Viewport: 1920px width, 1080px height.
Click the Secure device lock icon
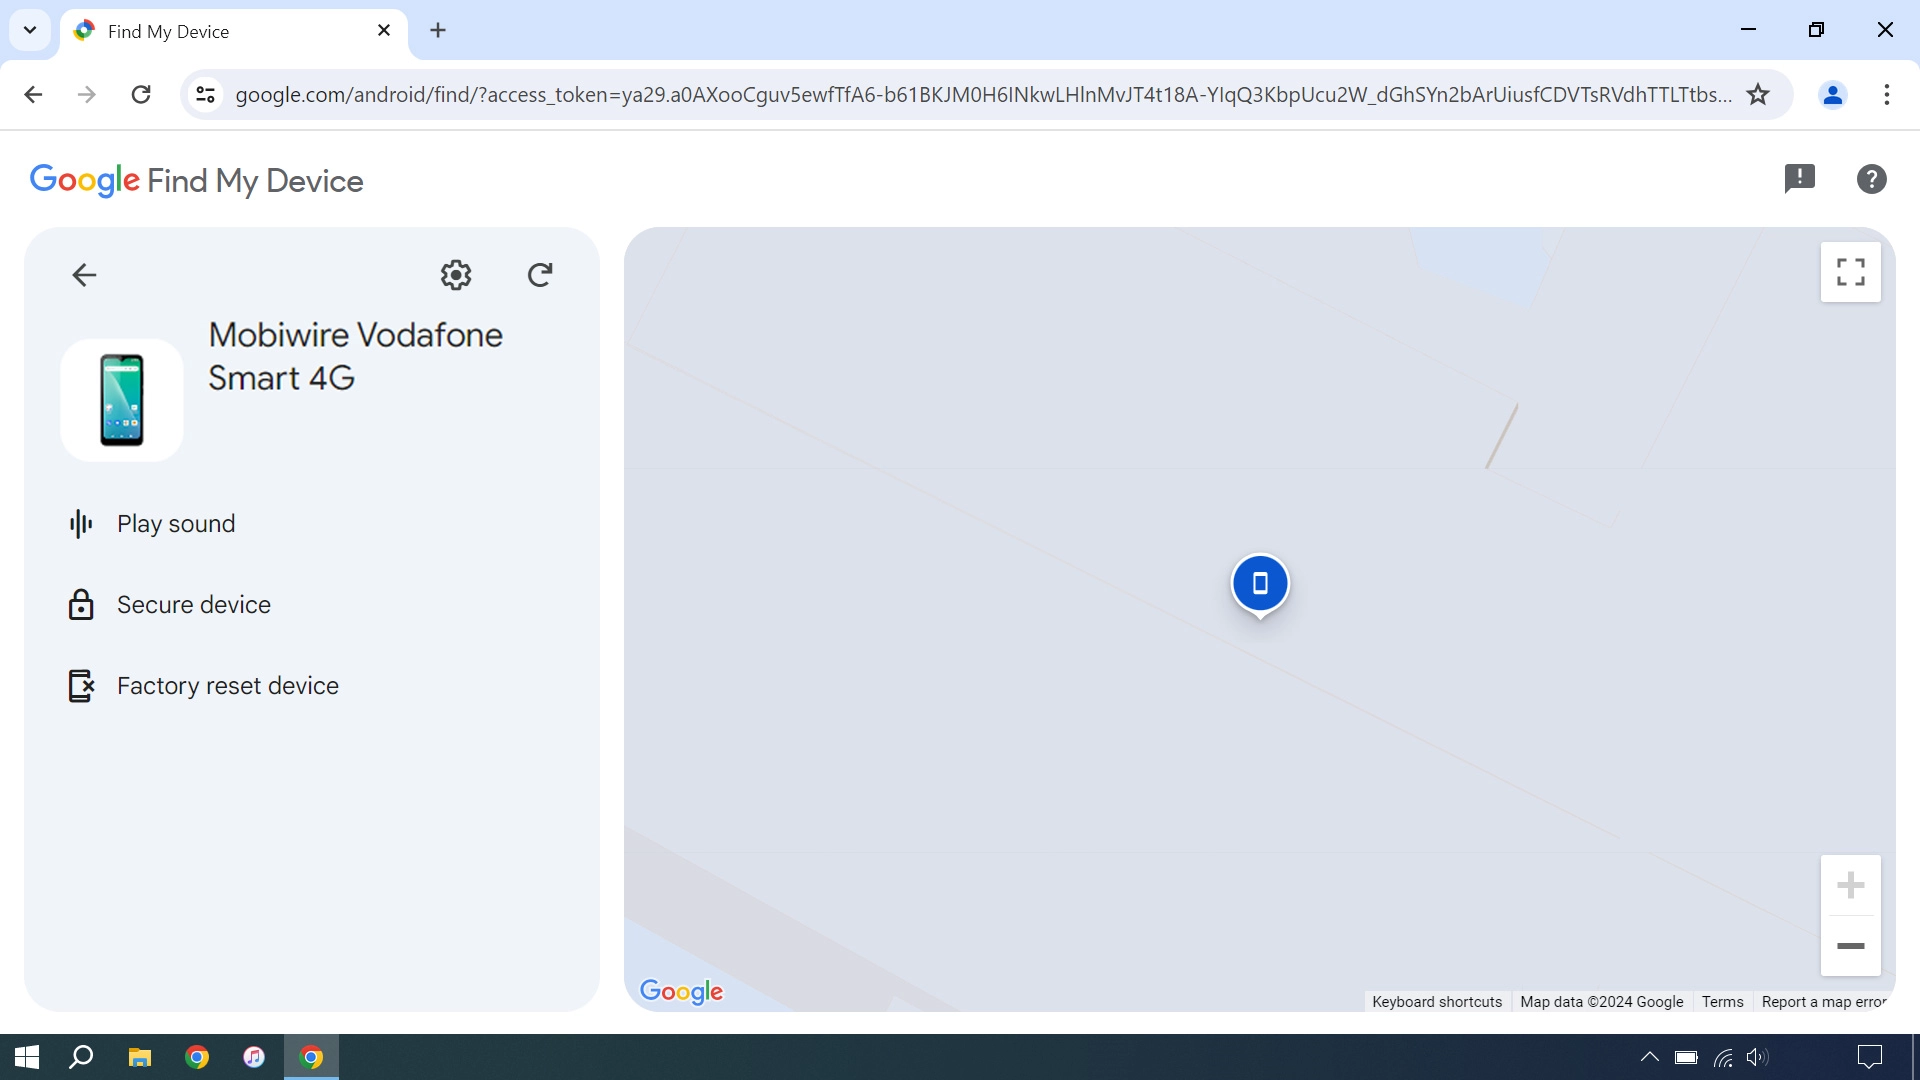click(81, 604)
